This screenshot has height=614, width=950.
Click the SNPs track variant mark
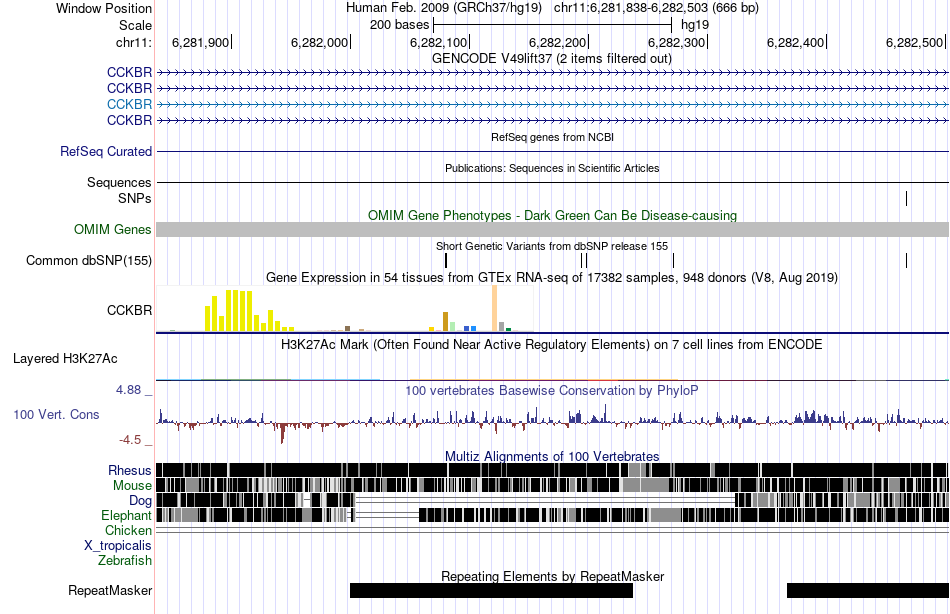click(x=906, y=198)
